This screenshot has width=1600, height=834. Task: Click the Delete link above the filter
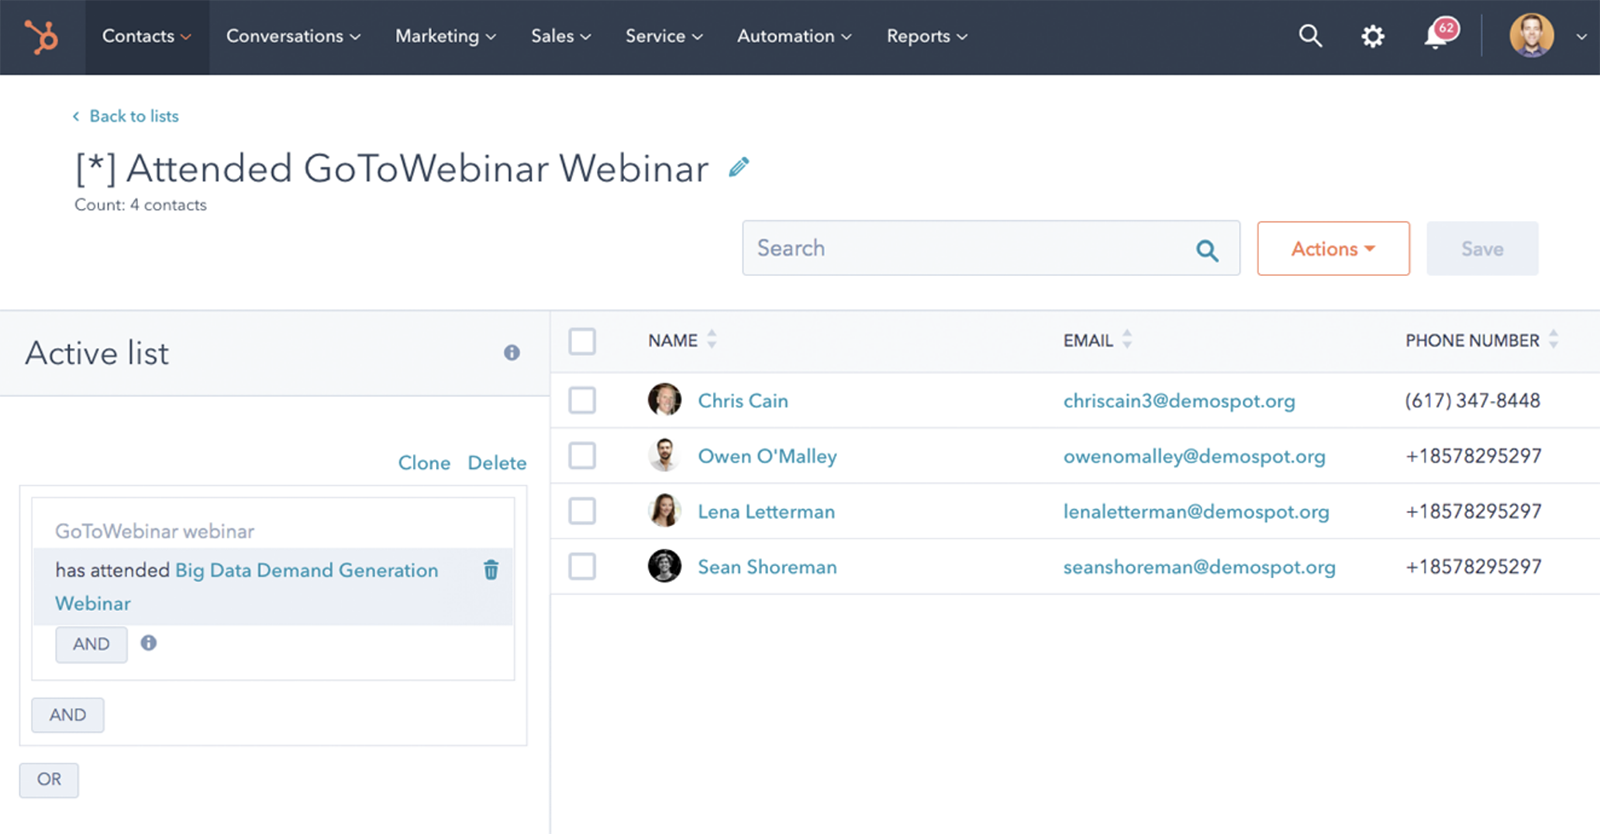(x=497, y=463)
